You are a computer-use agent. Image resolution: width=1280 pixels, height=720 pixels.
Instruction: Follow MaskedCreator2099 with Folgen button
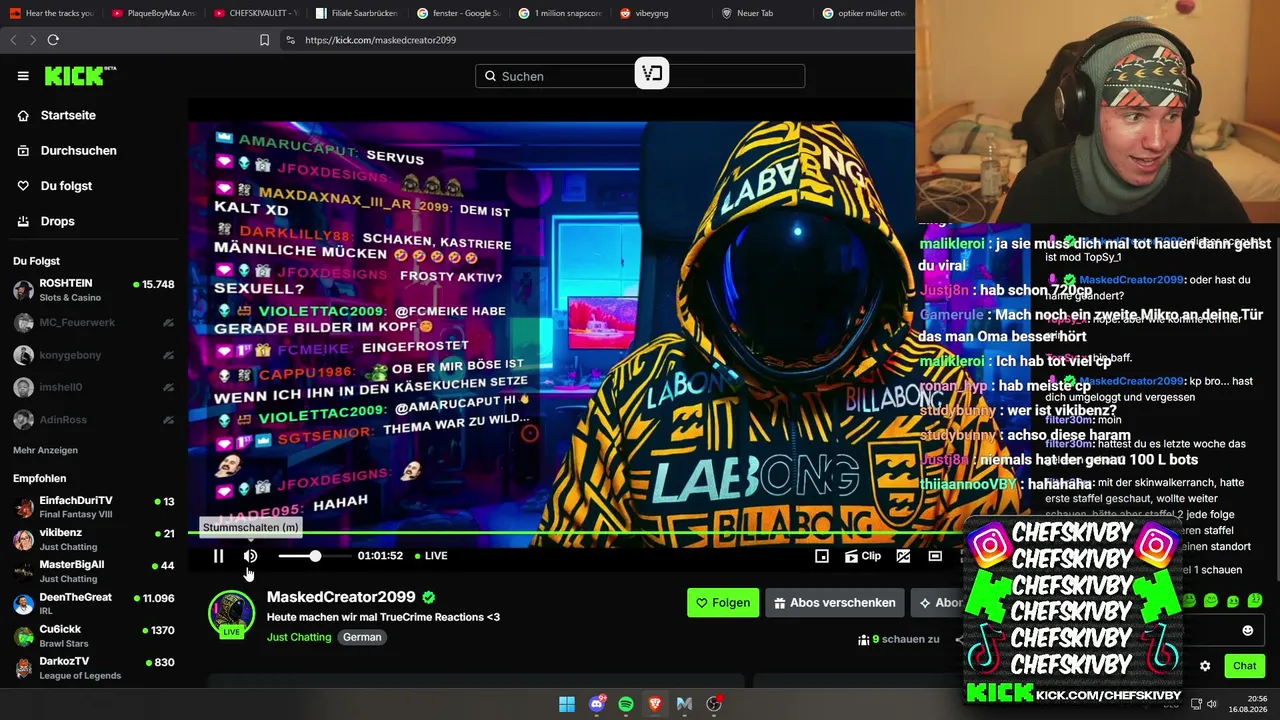click(x=723, y=603)
